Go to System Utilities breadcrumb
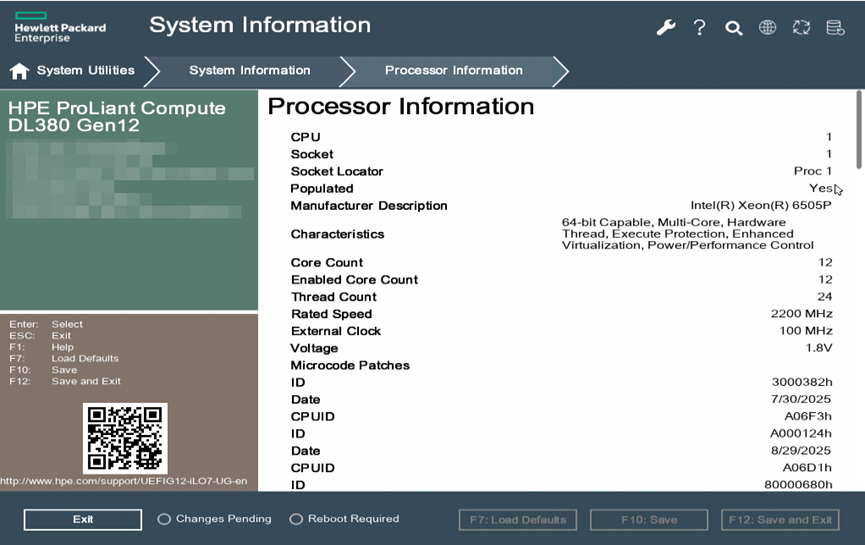 tap(85, 71)
